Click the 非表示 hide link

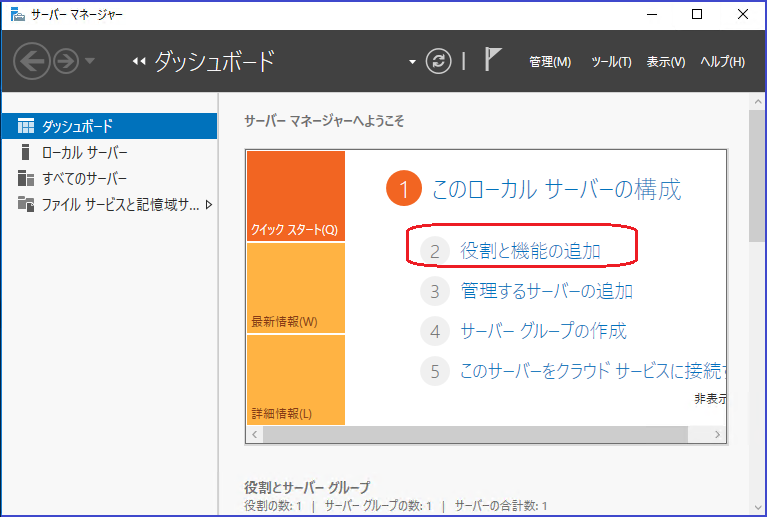click(710, 399)
